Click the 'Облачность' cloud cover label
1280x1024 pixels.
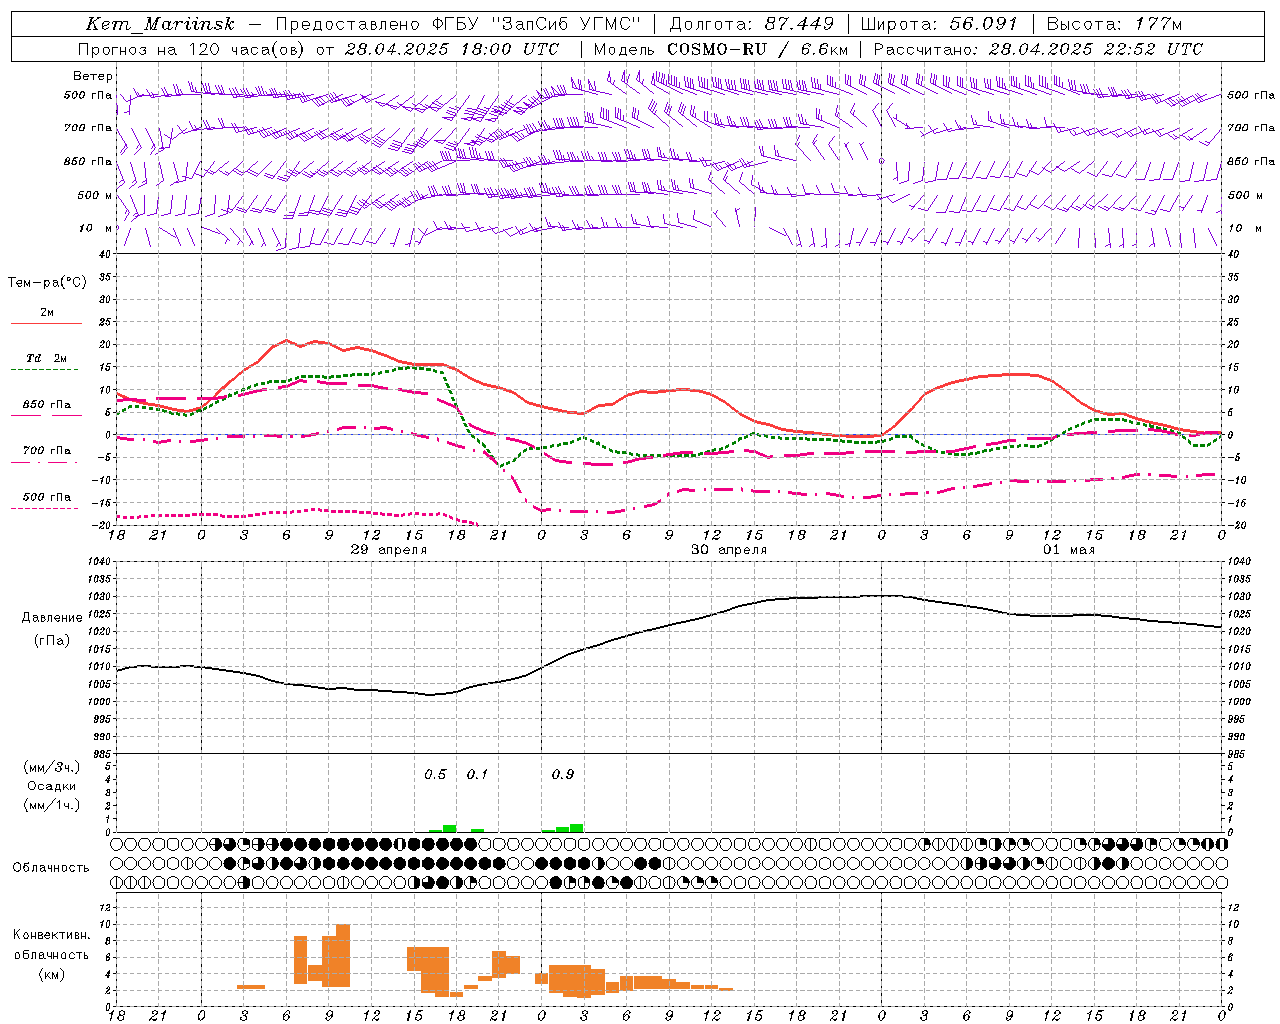51,868
